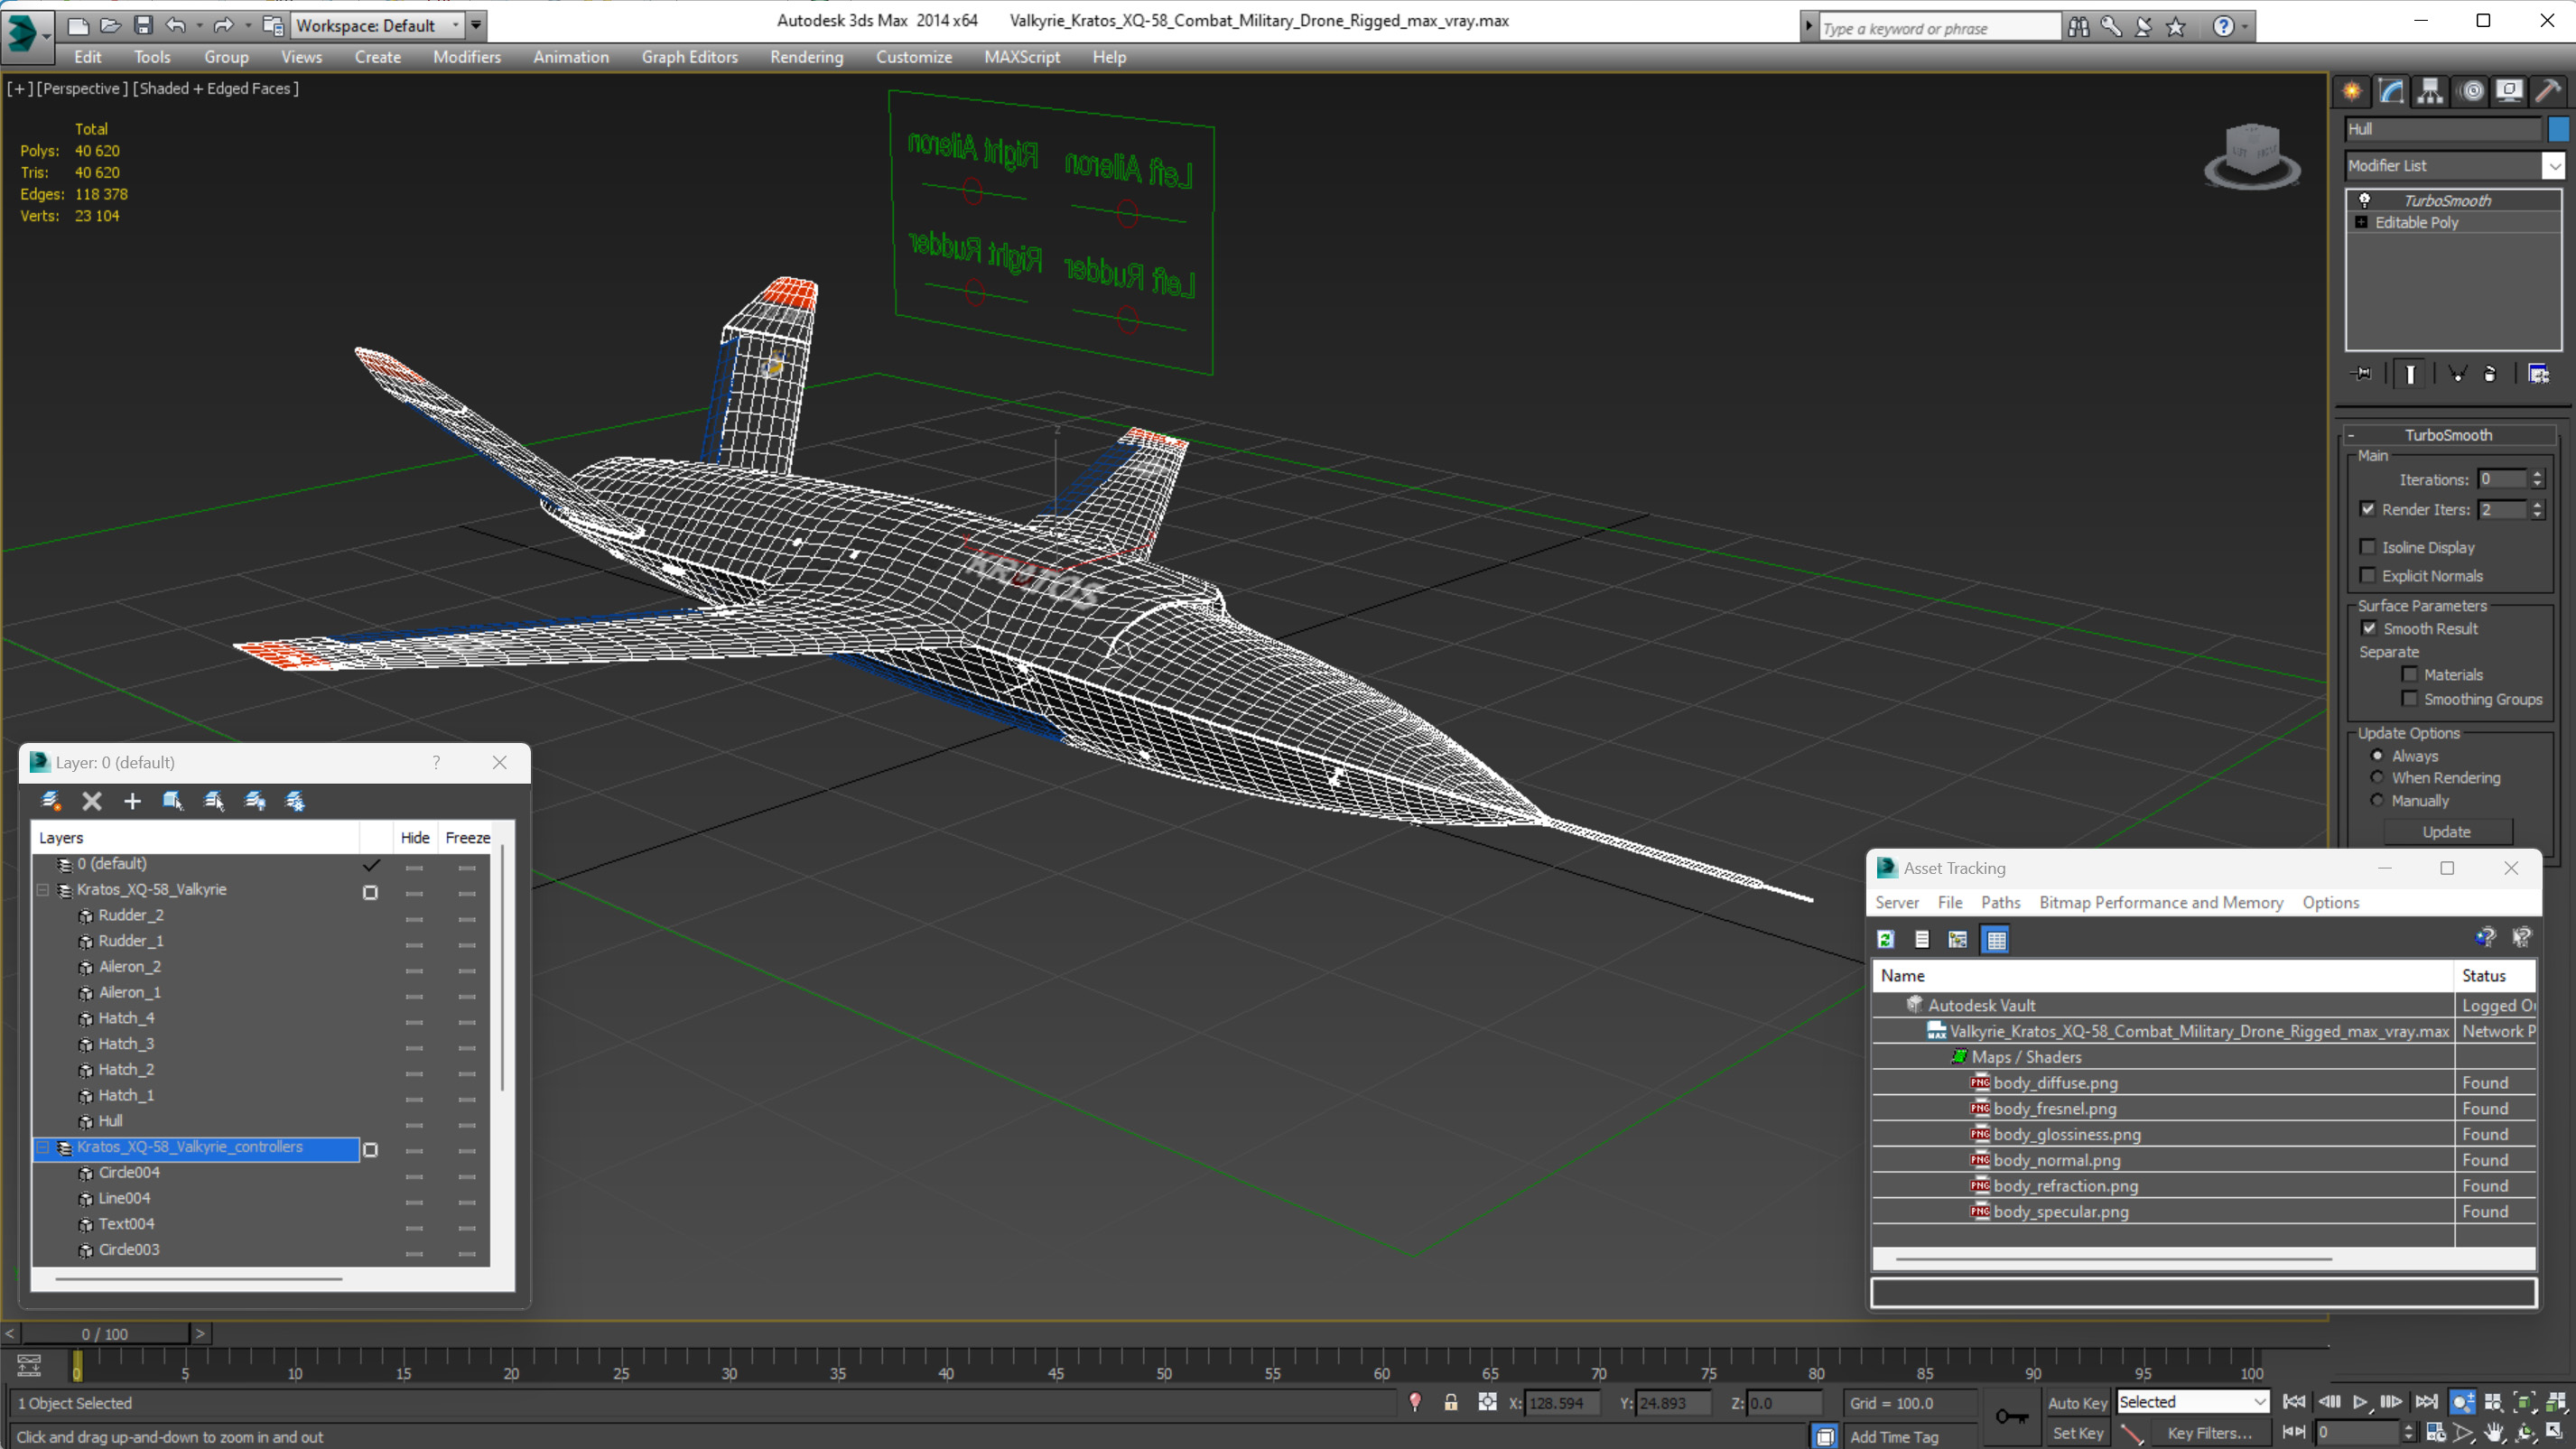Enable Separate by Materials checkbox
2576x1449 pixels.
[2409, 674]
